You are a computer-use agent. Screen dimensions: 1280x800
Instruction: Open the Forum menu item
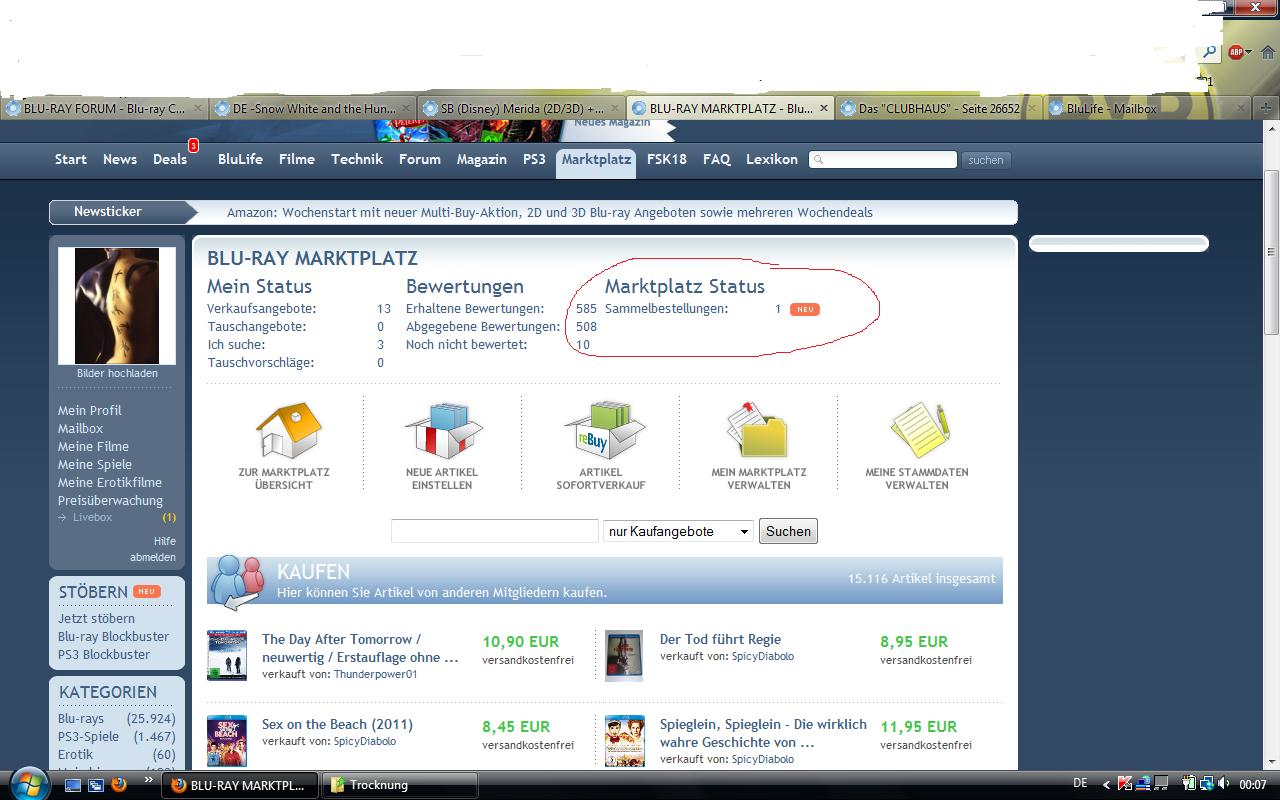click(419, 159)
